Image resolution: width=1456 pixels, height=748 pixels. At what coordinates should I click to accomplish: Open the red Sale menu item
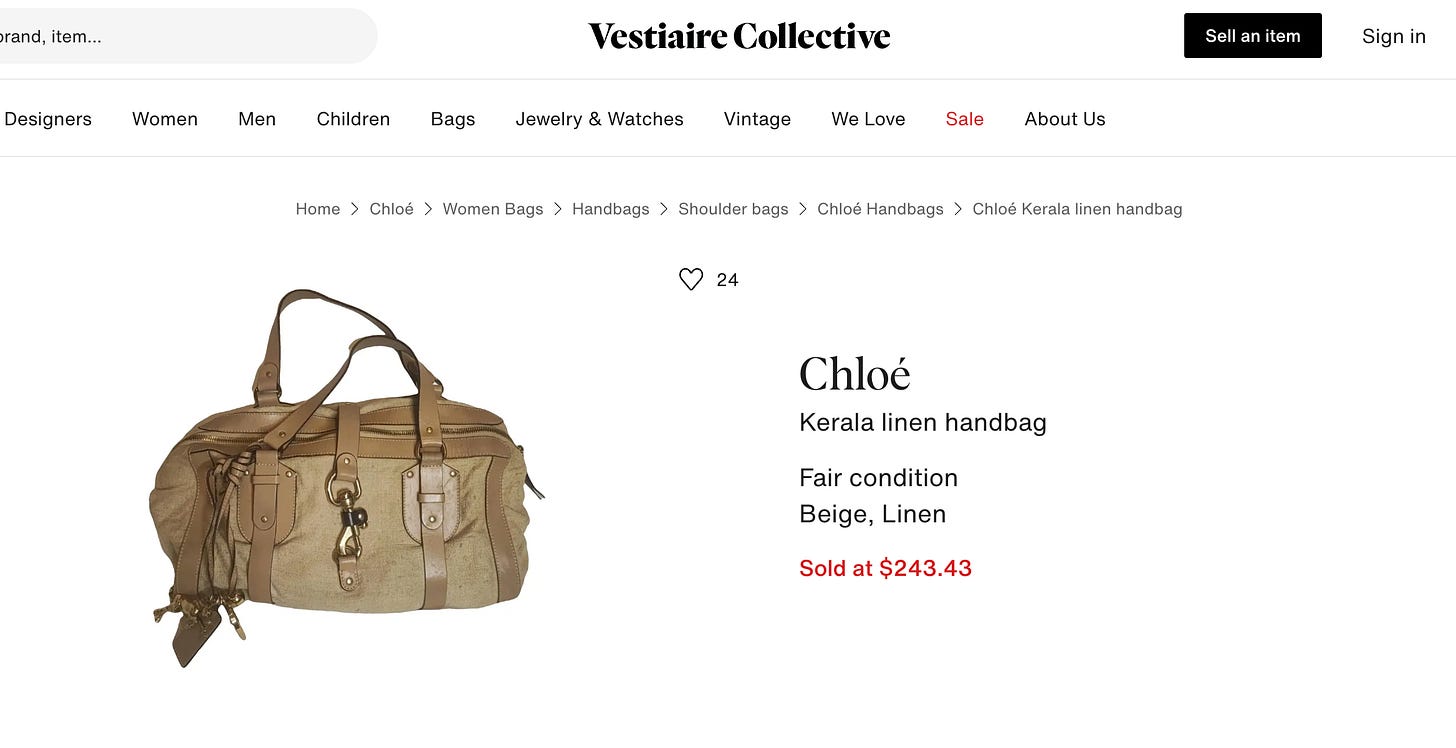965,119
